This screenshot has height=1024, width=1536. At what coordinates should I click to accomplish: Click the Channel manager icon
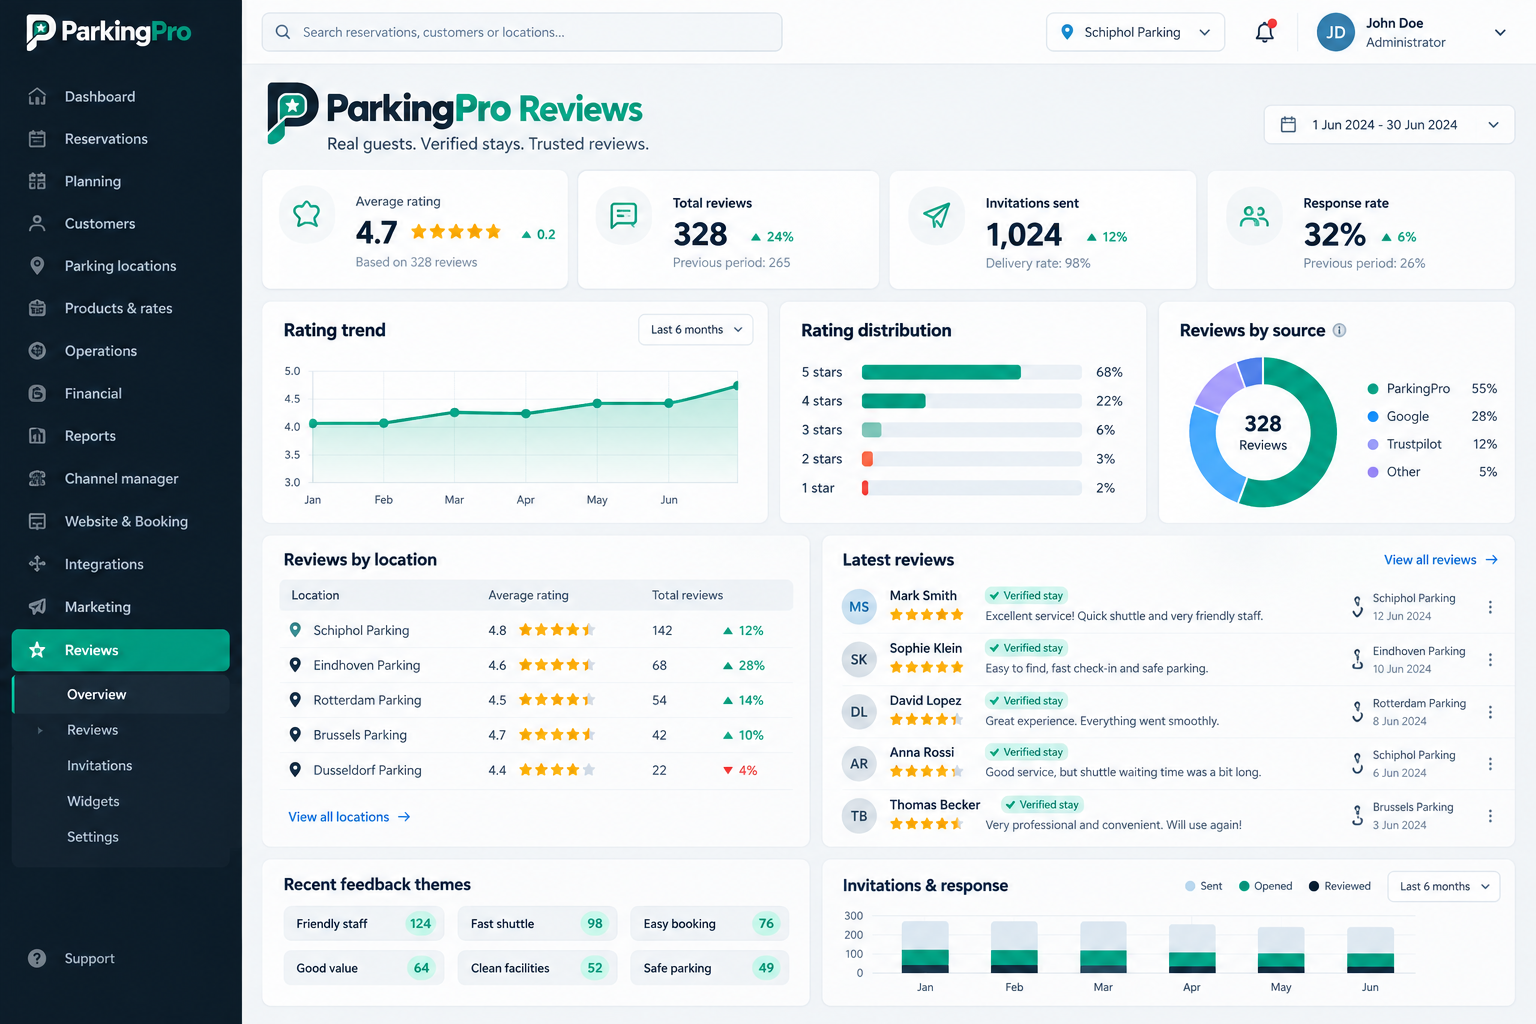(37, 478)
